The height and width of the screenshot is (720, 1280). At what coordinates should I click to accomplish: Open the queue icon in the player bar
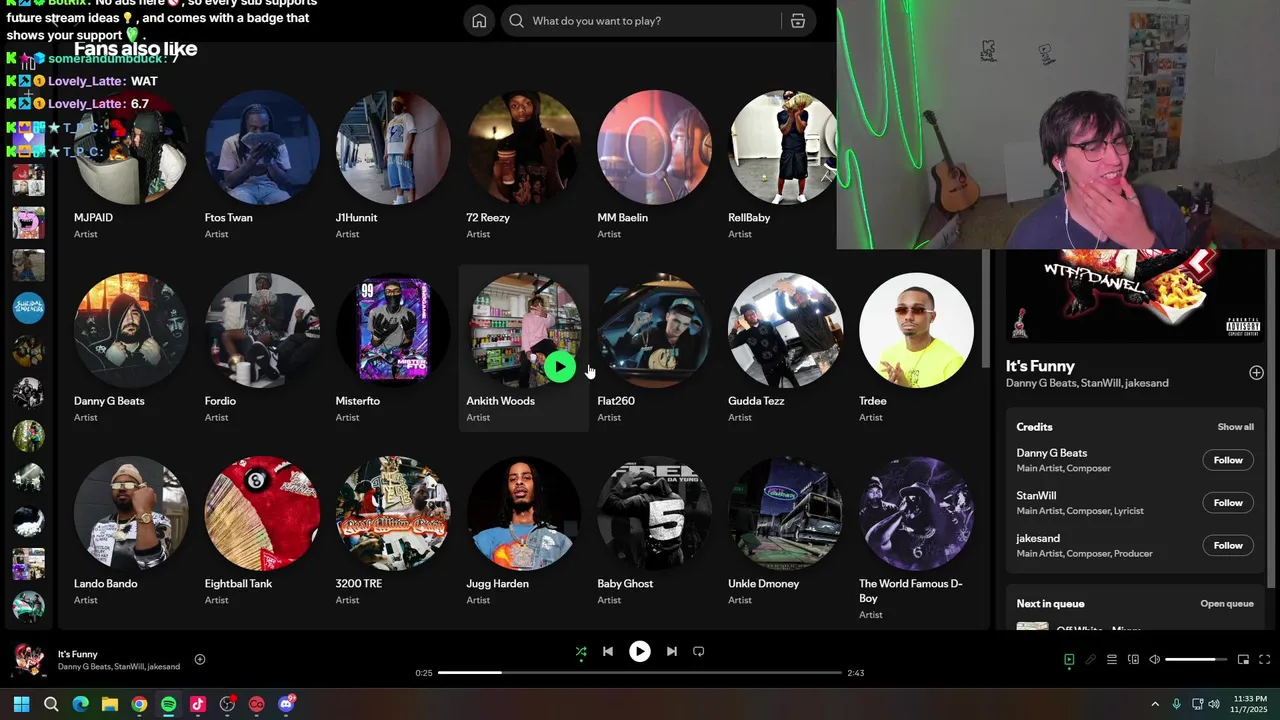(1111, 659)
